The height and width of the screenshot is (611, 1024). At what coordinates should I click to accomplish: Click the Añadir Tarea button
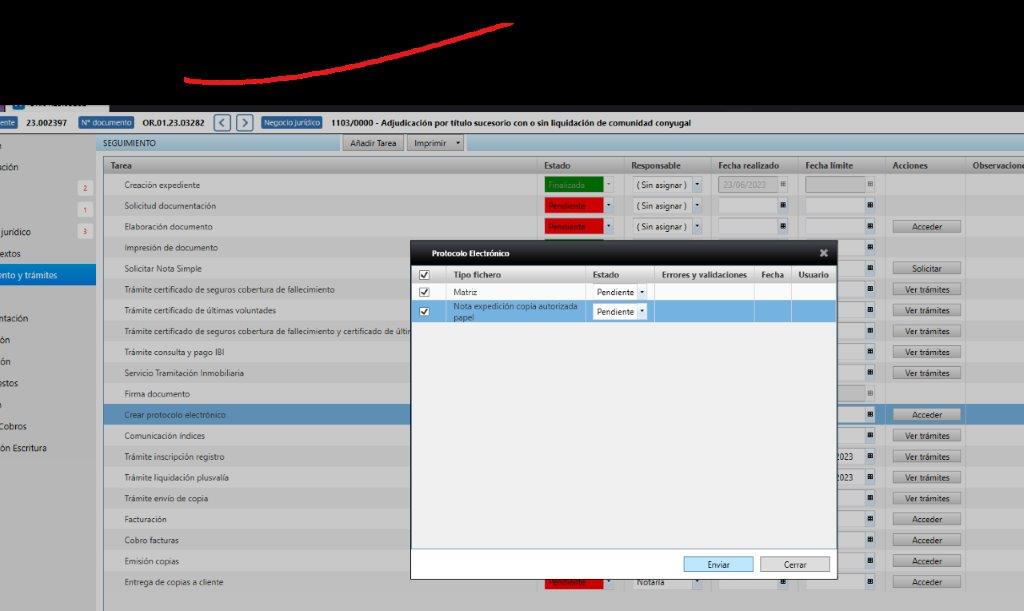tap(373, 143)
